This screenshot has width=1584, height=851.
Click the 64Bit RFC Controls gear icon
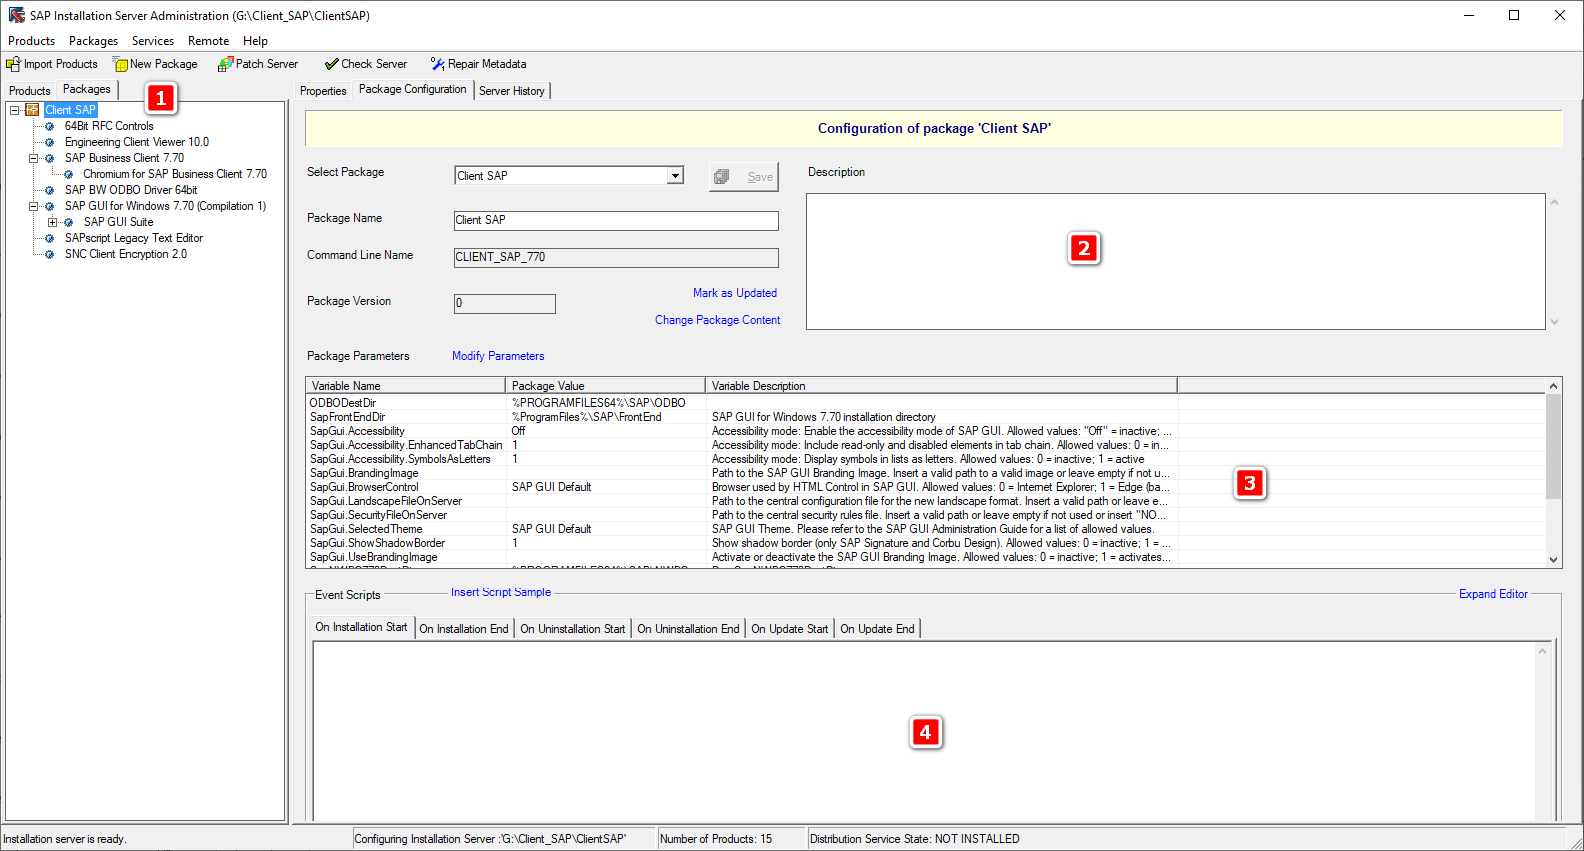tap(50, 126)
